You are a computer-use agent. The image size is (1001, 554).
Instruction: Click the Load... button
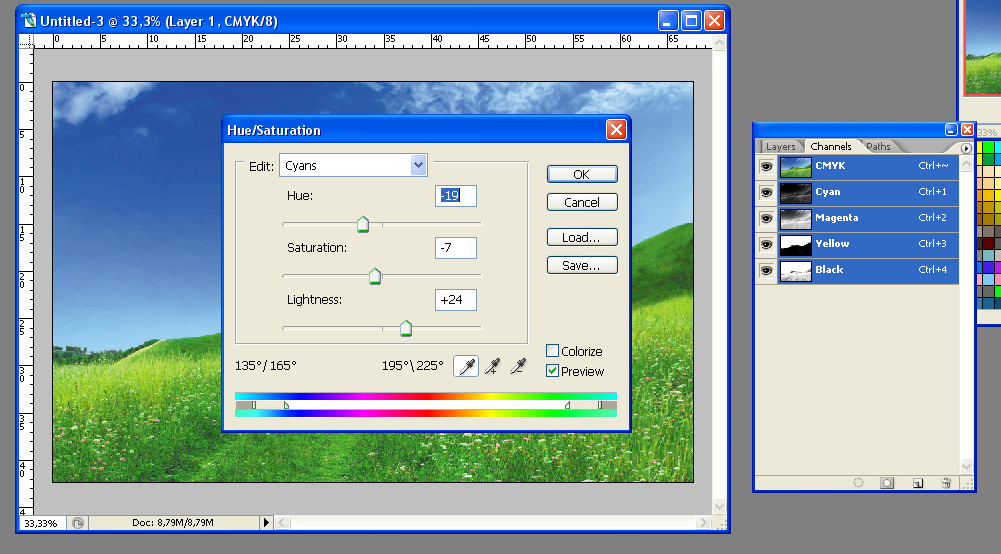pyautogui.click(x=582, y=237)
